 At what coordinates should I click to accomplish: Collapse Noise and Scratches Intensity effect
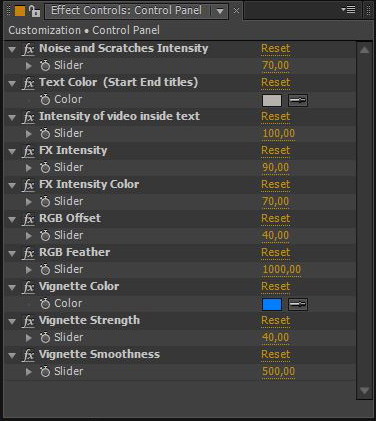tap(12, 50)
